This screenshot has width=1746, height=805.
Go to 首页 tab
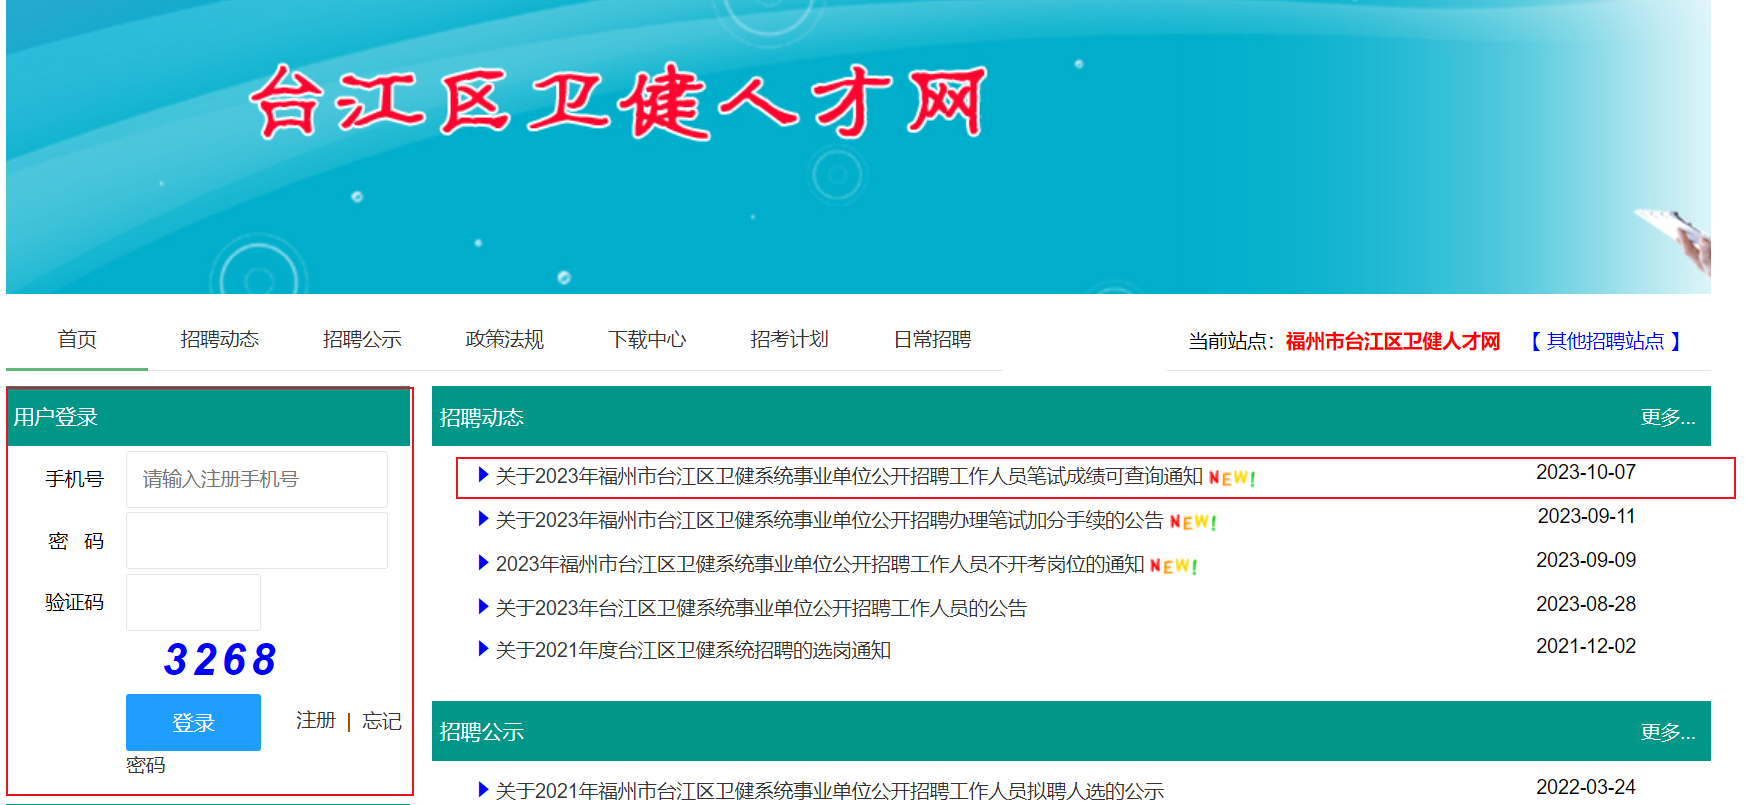77,340
